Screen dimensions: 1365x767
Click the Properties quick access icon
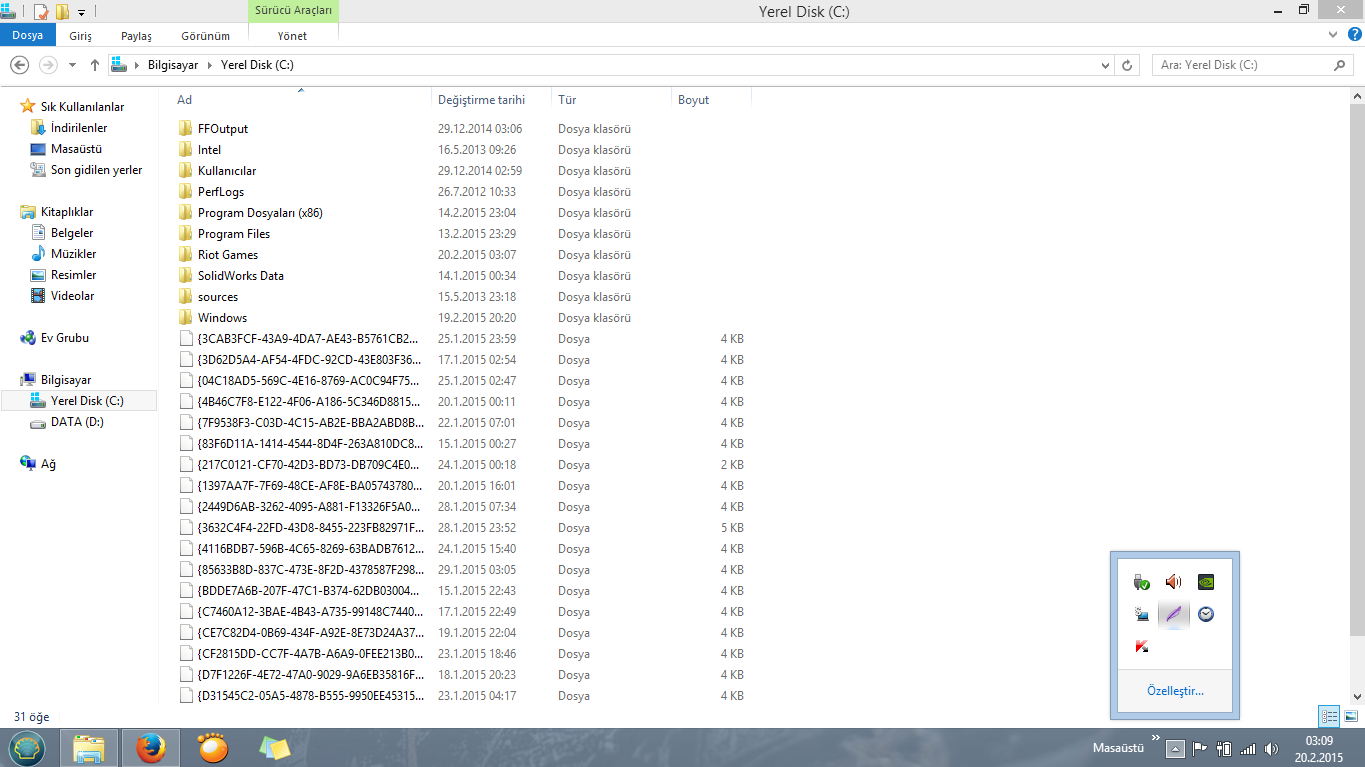tap(42, 12)
